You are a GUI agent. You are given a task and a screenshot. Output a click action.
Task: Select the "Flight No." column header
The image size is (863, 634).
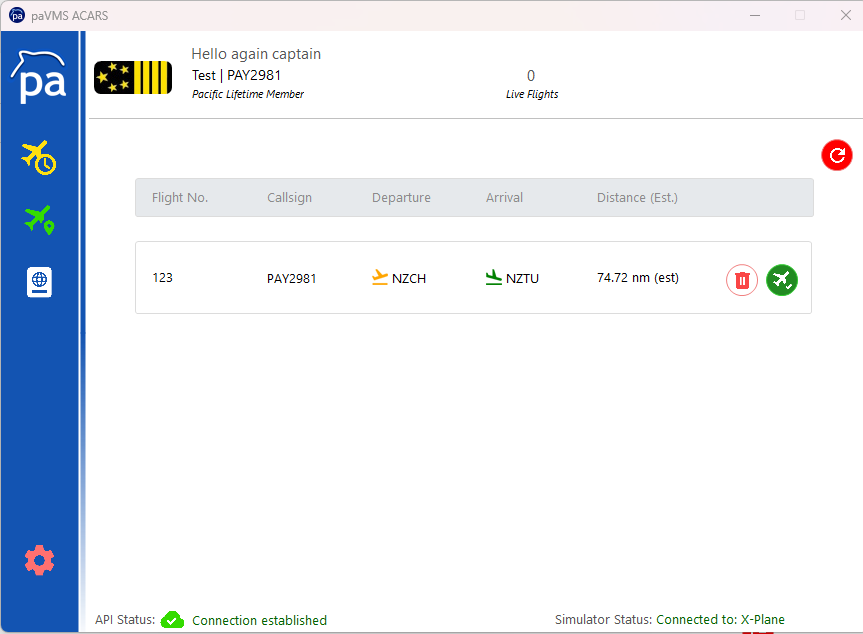tap(180, 198)
